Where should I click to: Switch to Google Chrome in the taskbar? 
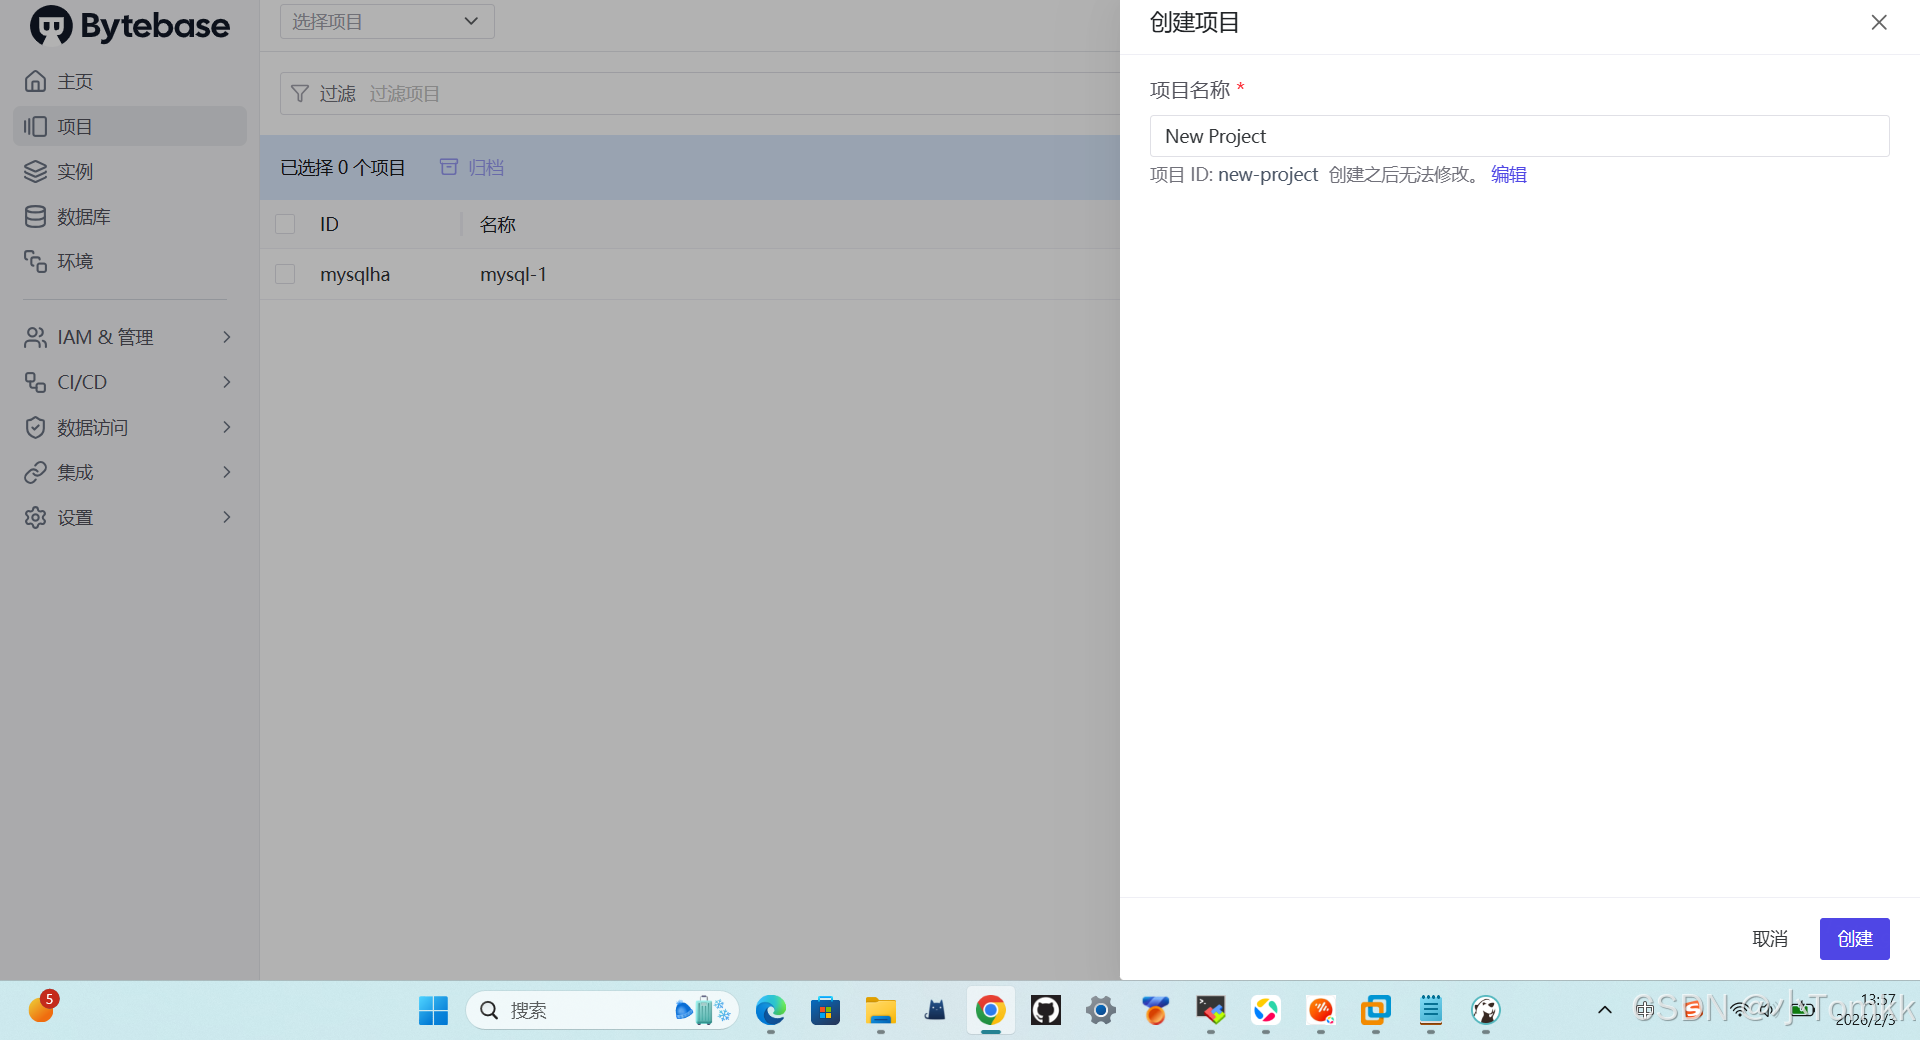click(x=990, y=1010)
